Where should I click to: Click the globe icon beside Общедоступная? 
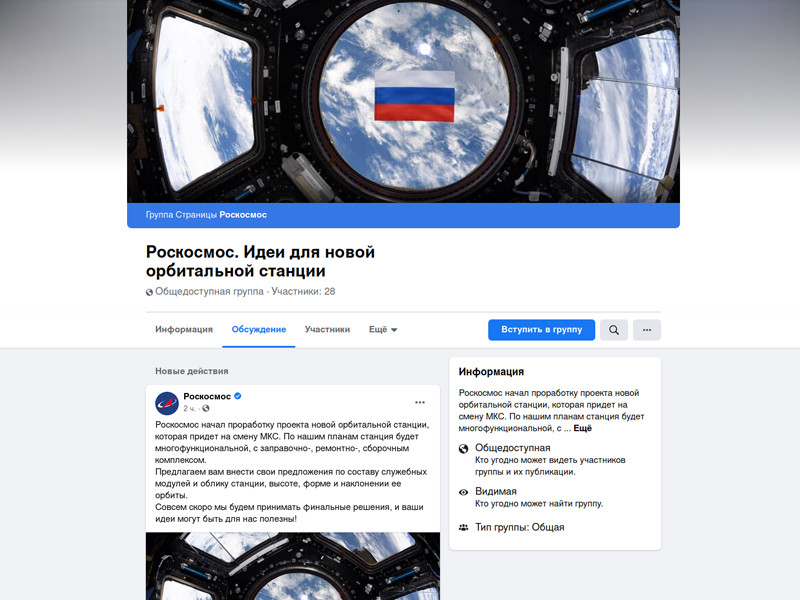point(463,448)
